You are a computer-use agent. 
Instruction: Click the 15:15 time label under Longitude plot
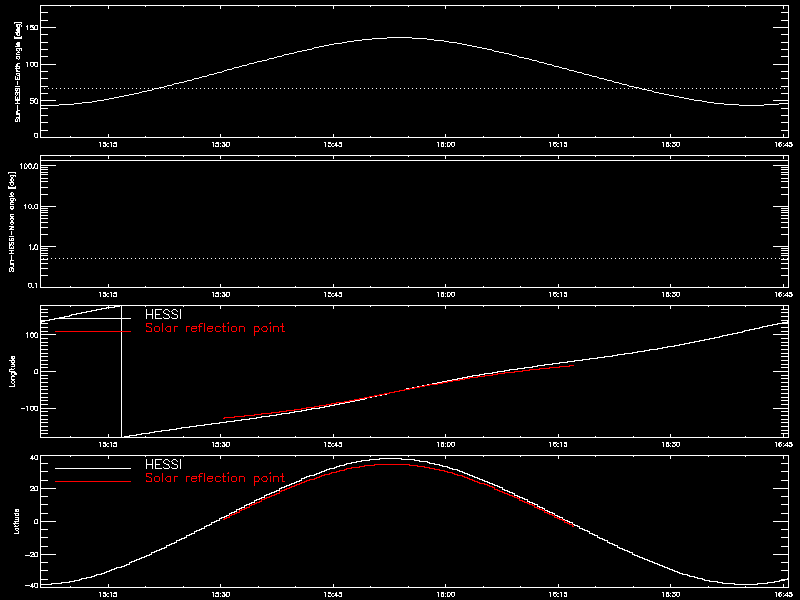point(108,445)
